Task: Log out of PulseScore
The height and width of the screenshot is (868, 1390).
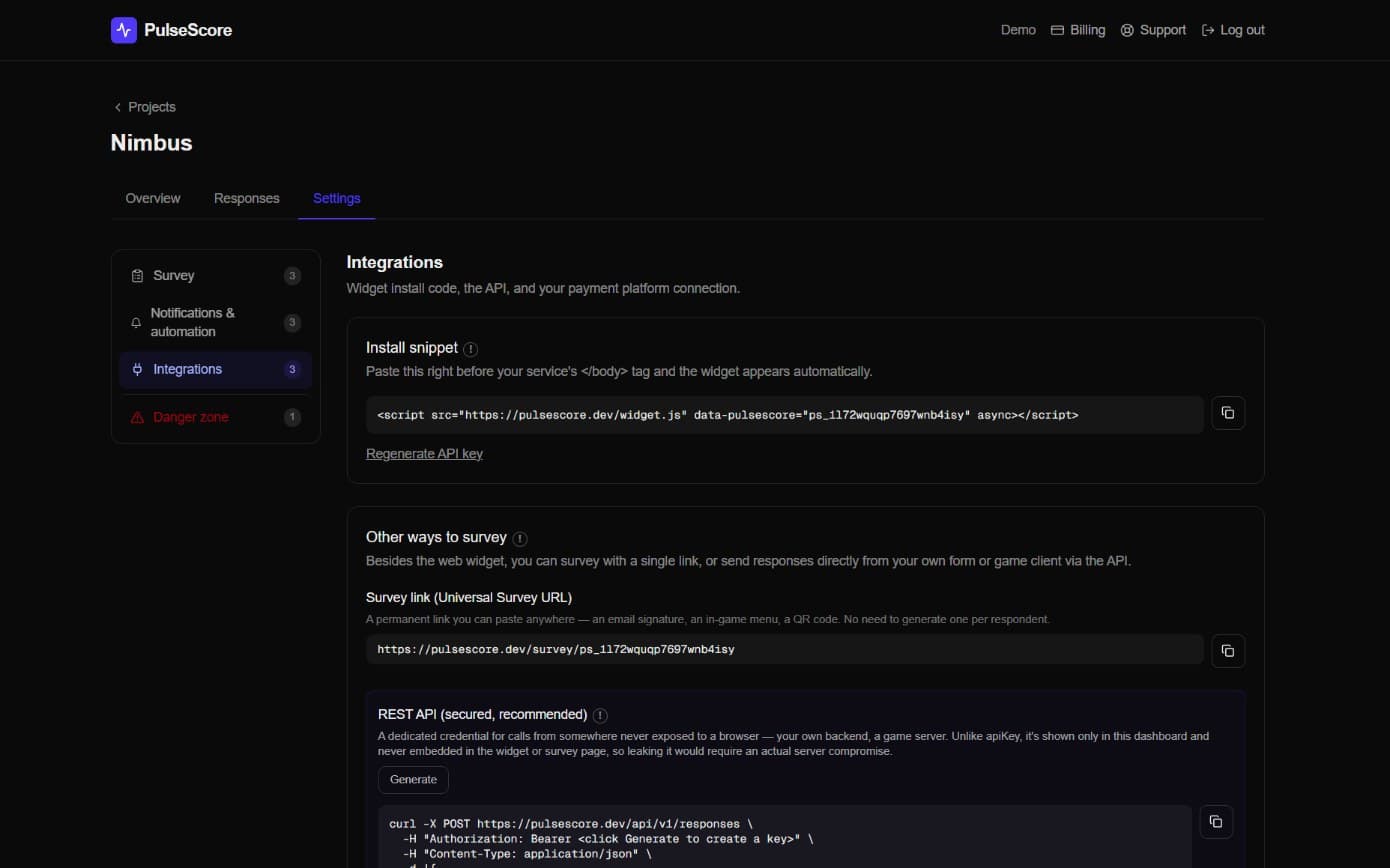Action: tap(1233, 30)
